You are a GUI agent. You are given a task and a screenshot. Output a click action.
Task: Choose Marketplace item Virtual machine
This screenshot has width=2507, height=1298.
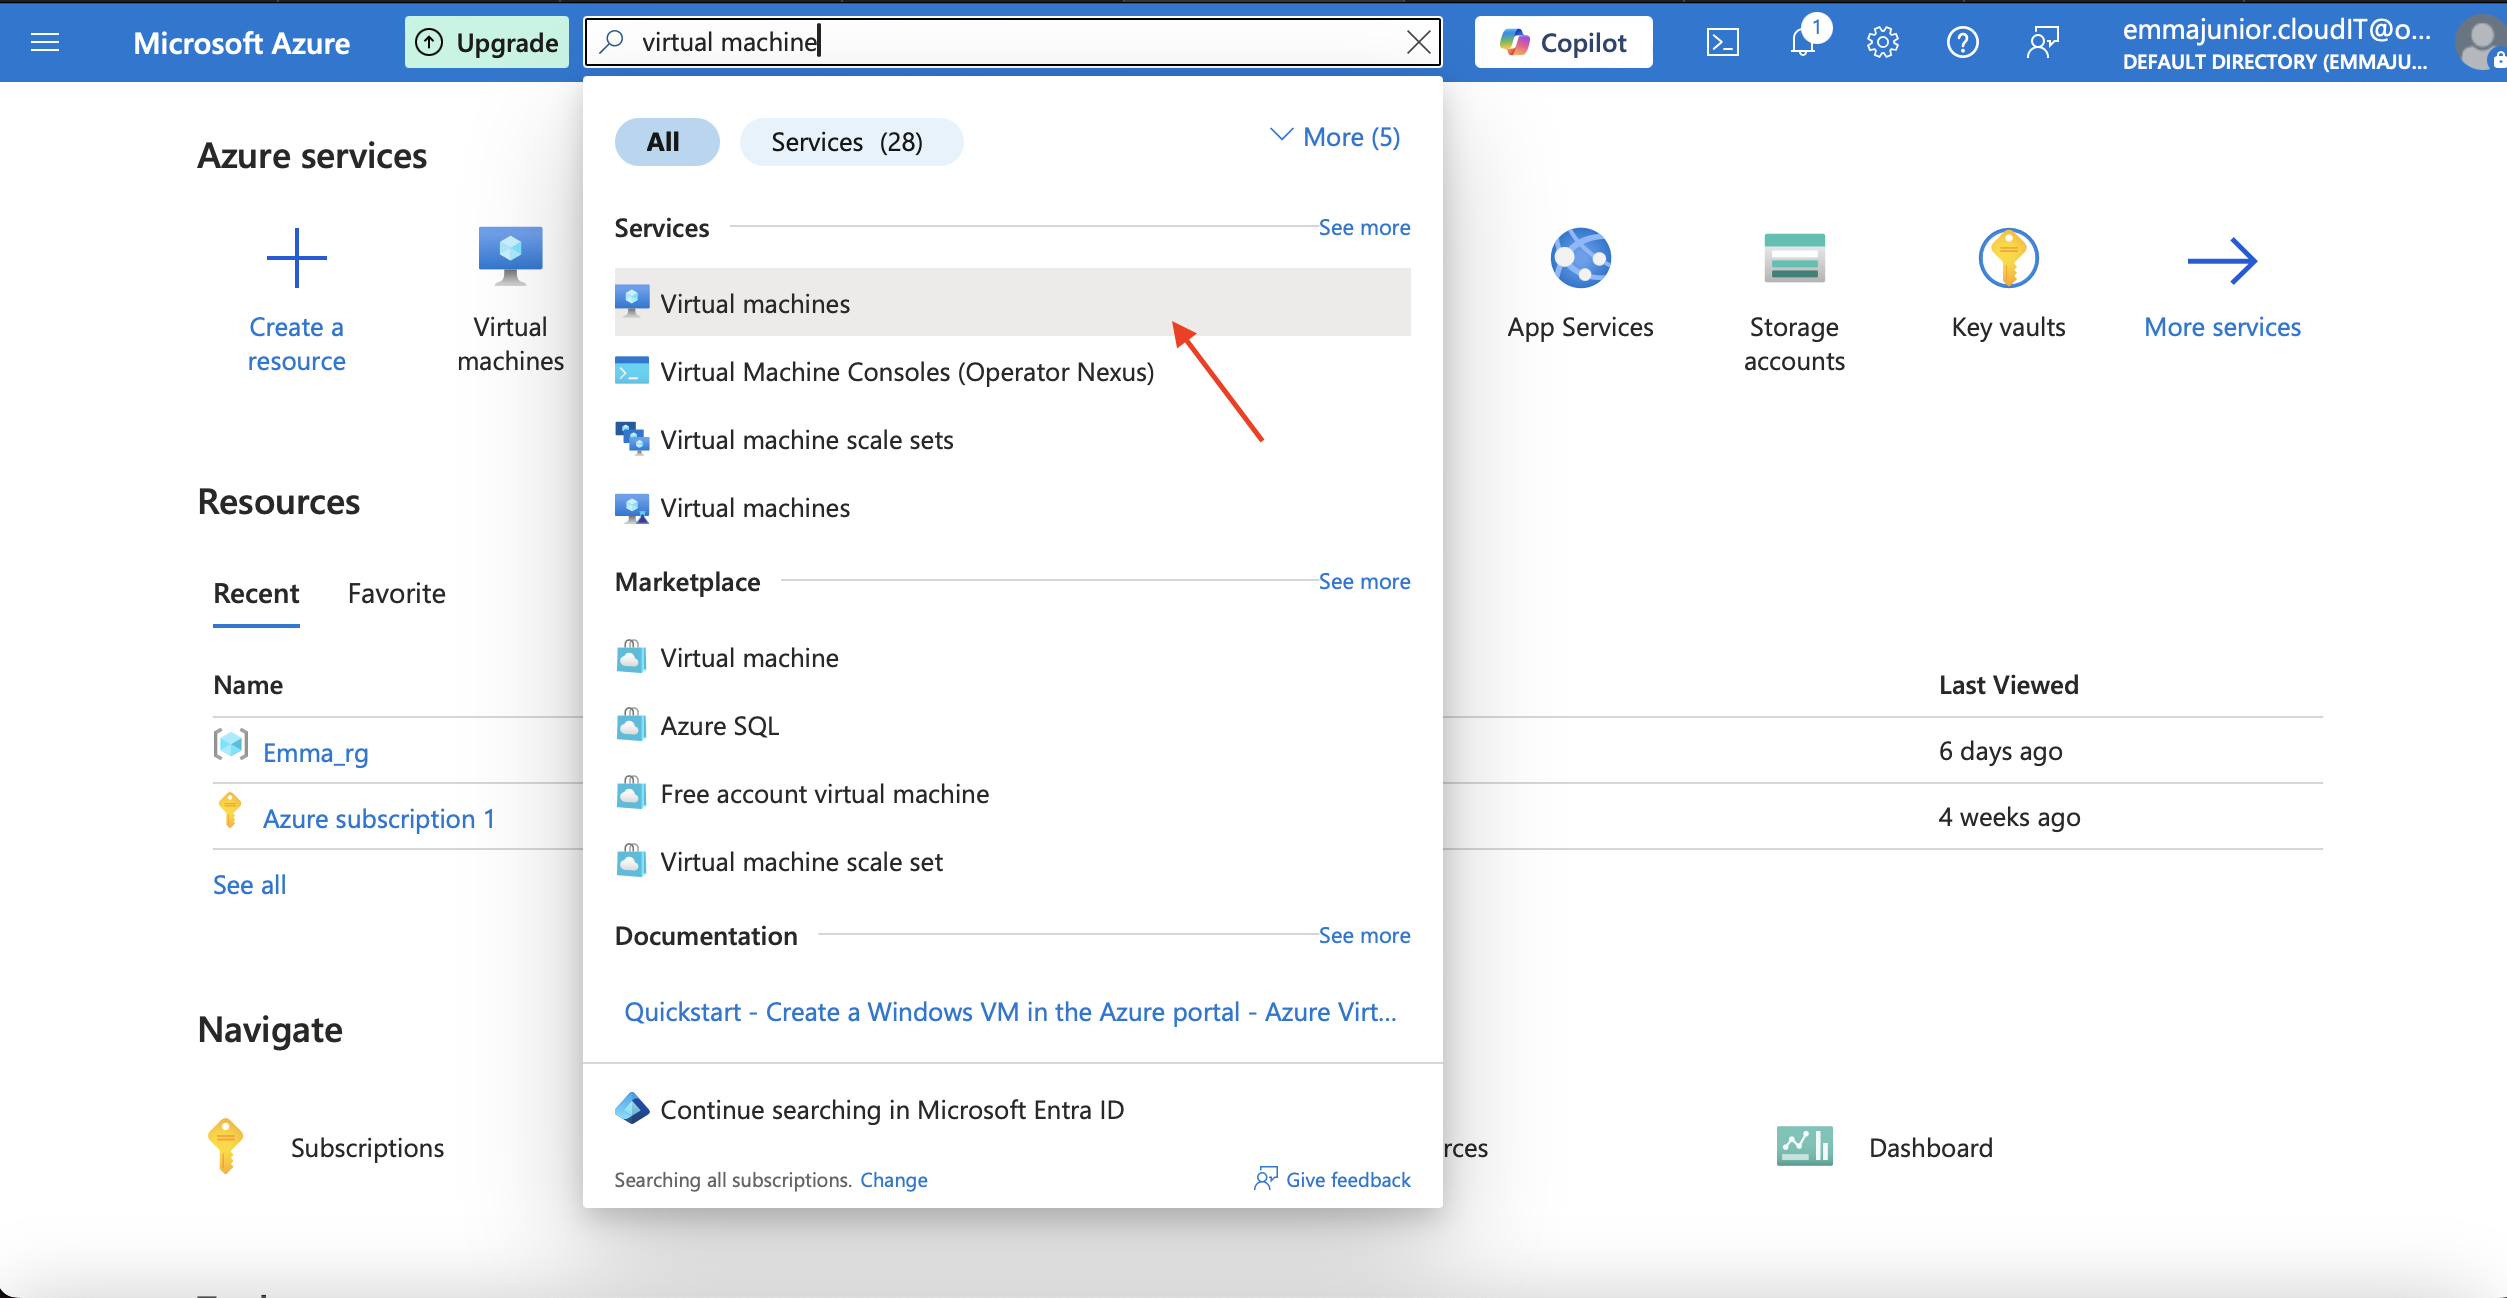[1012, 657]
